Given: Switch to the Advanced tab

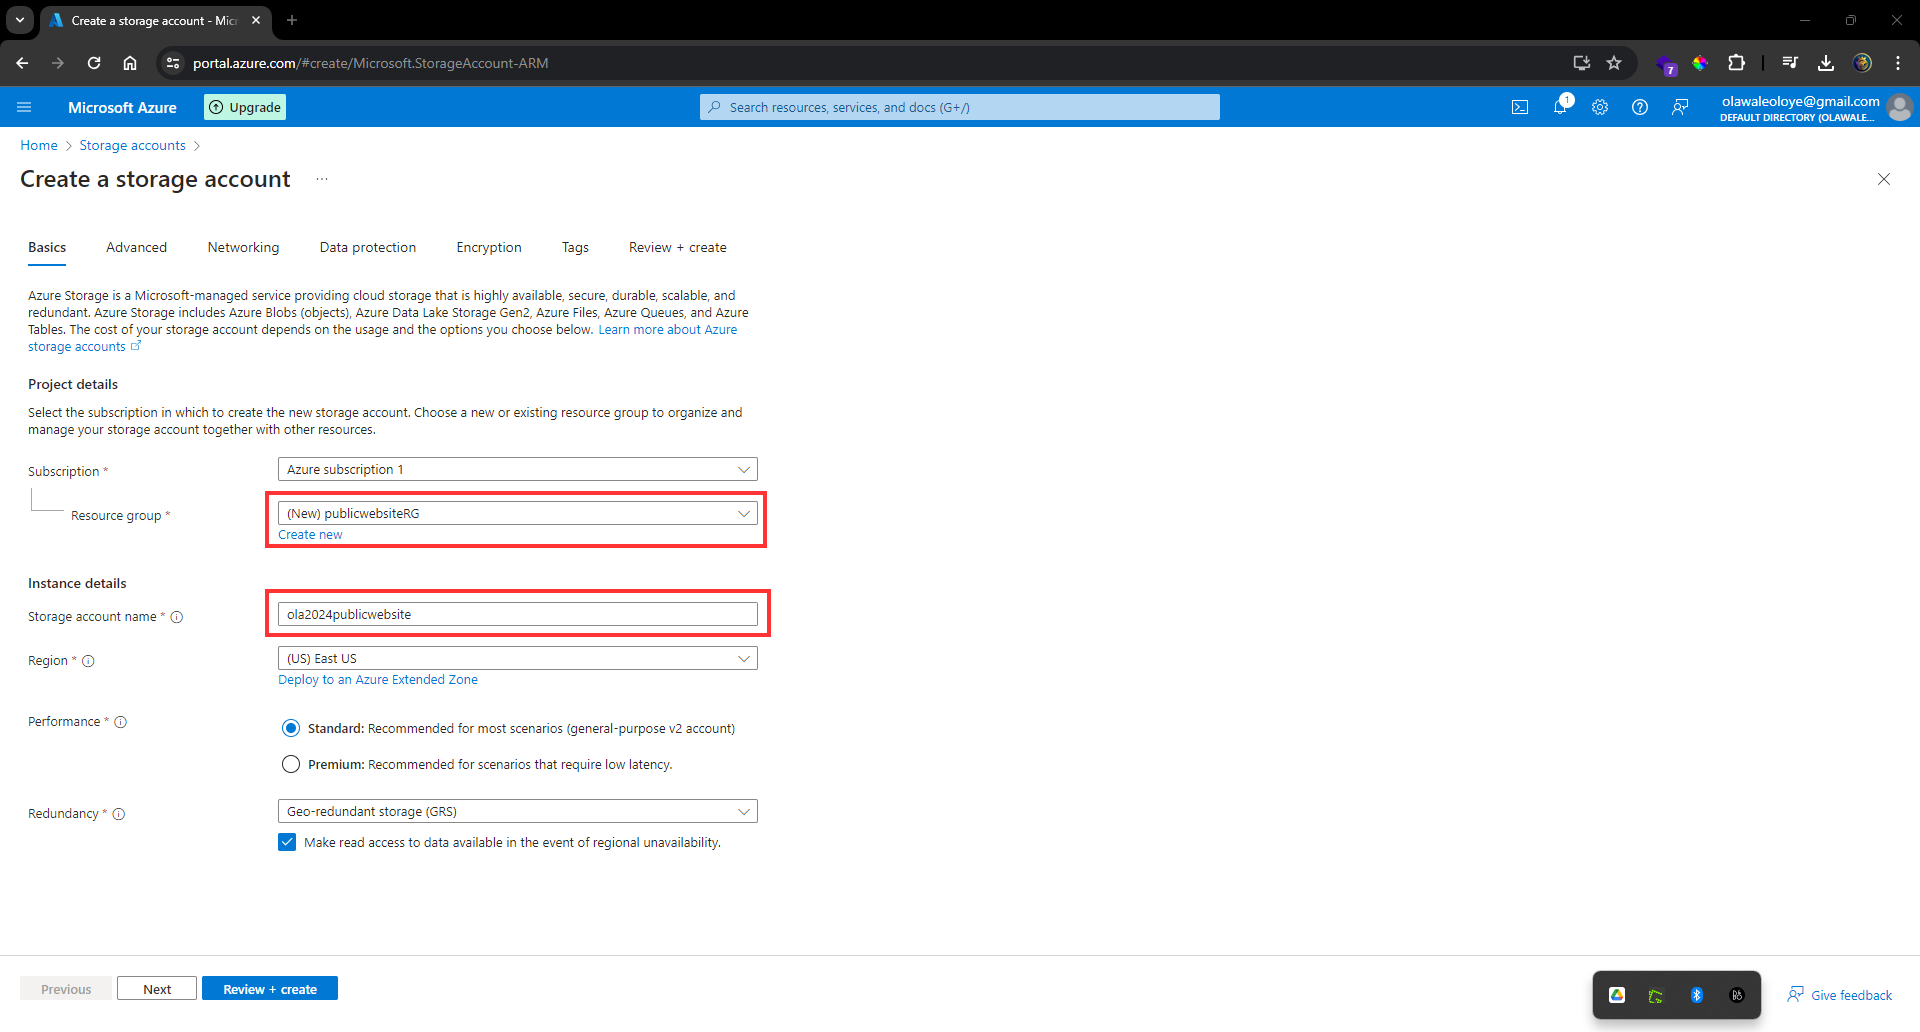Looking at the screenshot, I should click(x=136, y=247).
